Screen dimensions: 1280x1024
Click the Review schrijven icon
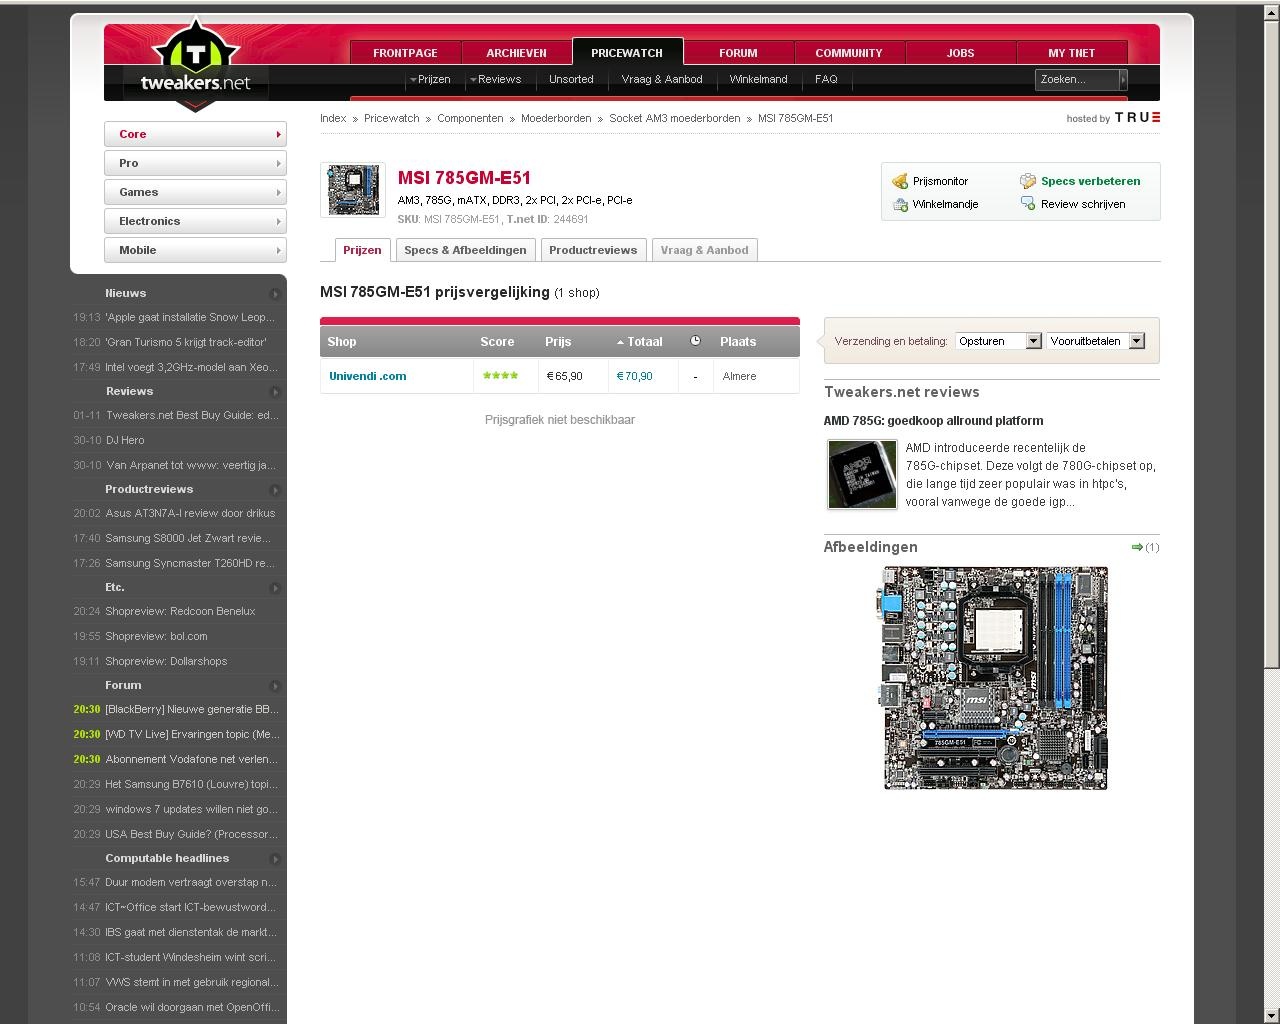1028,204
